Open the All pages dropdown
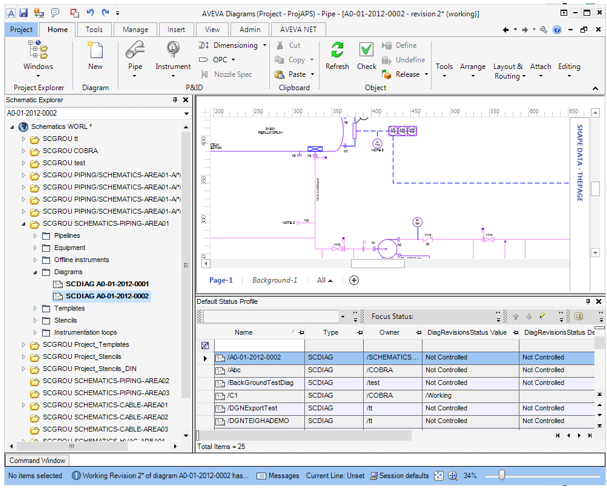The width and height of the screenshot is (607, 489). [x=324, y=280]
